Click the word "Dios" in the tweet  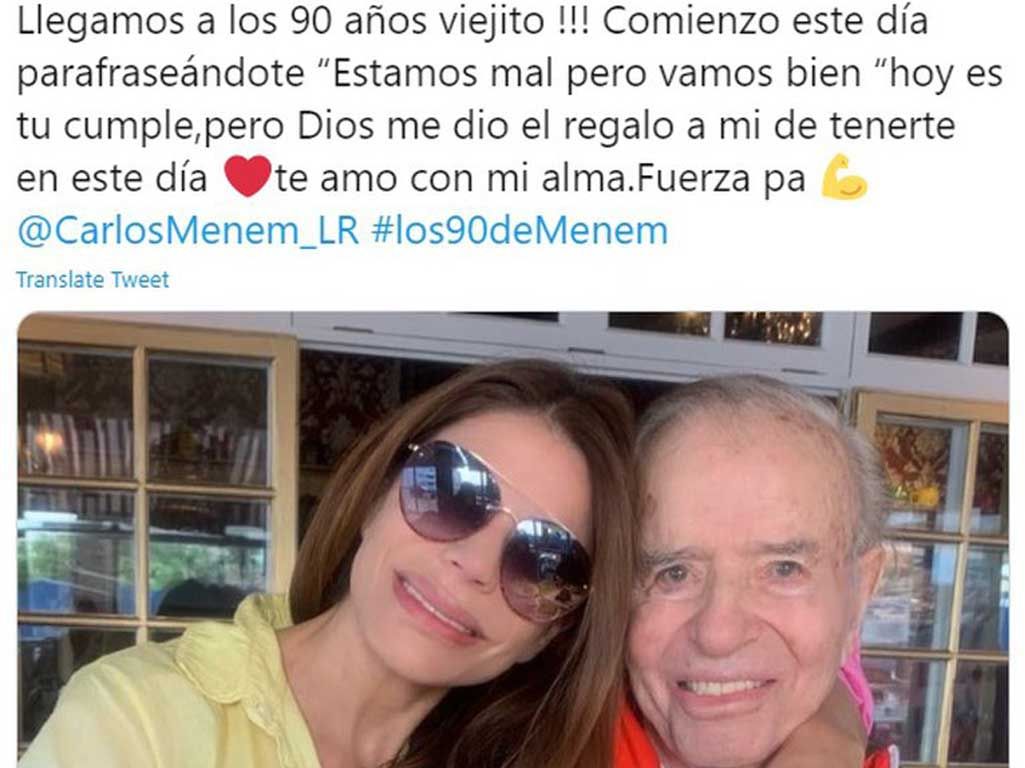point(335,125)
